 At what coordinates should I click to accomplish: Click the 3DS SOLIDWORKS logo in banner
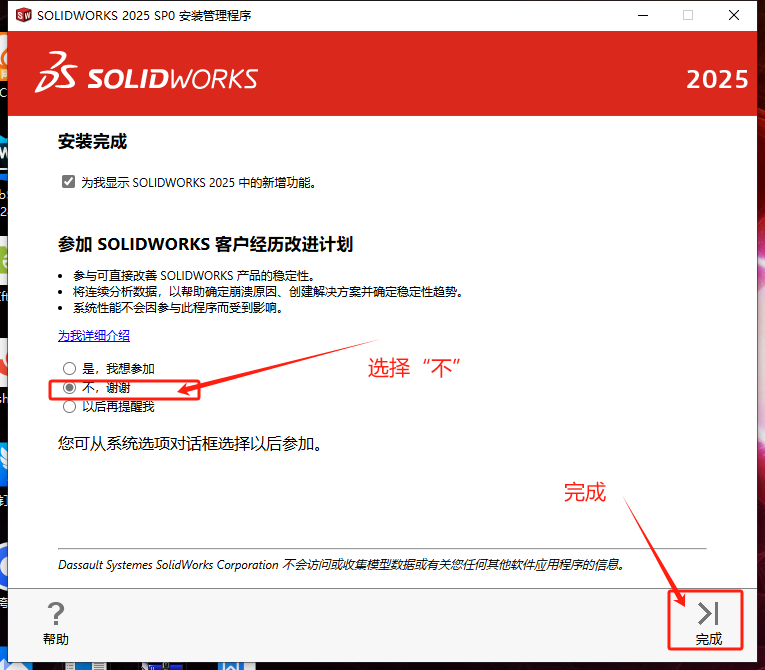[146, 73]
